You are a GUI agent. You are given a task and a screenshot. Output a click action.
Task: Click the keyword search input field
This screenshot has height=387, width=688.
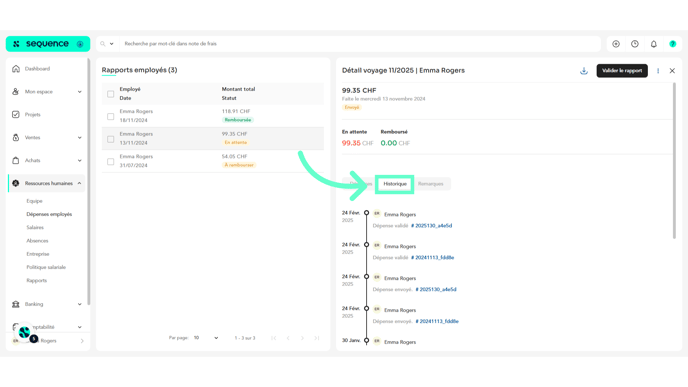point(360,44)
